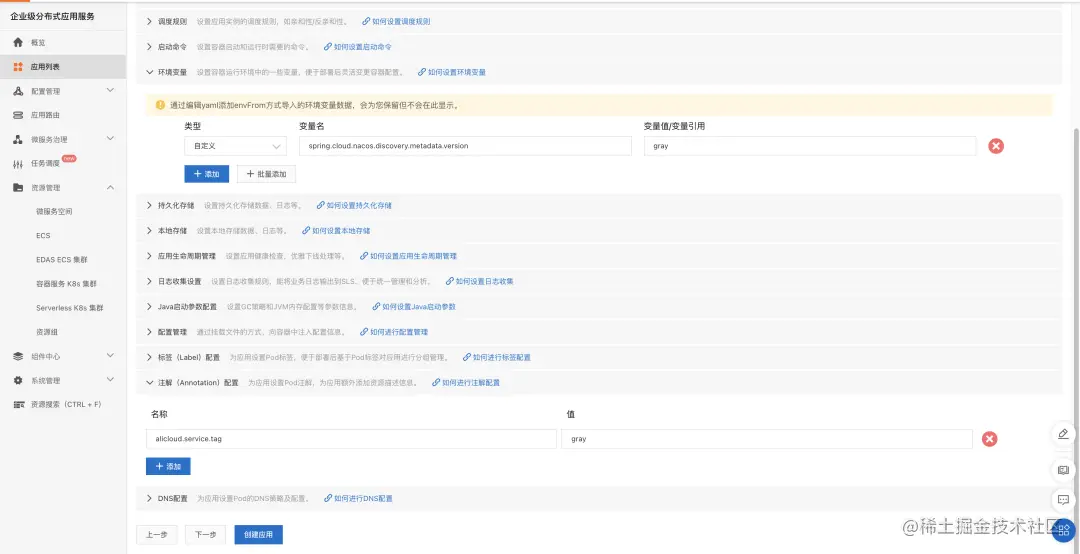This screenshot has width=1080, height=554.
Task: Open the 类型 dropdown showing 自定义
Action: click(x=236, y=146)
